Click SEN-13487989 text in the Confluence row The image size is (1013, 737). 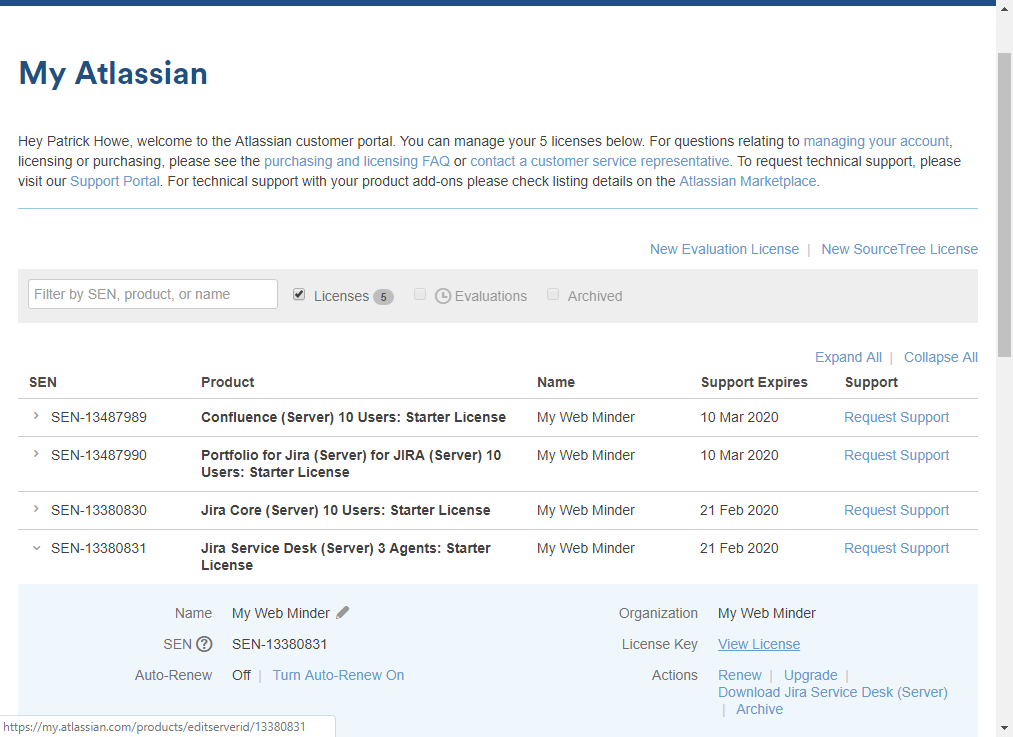(99, 417)
